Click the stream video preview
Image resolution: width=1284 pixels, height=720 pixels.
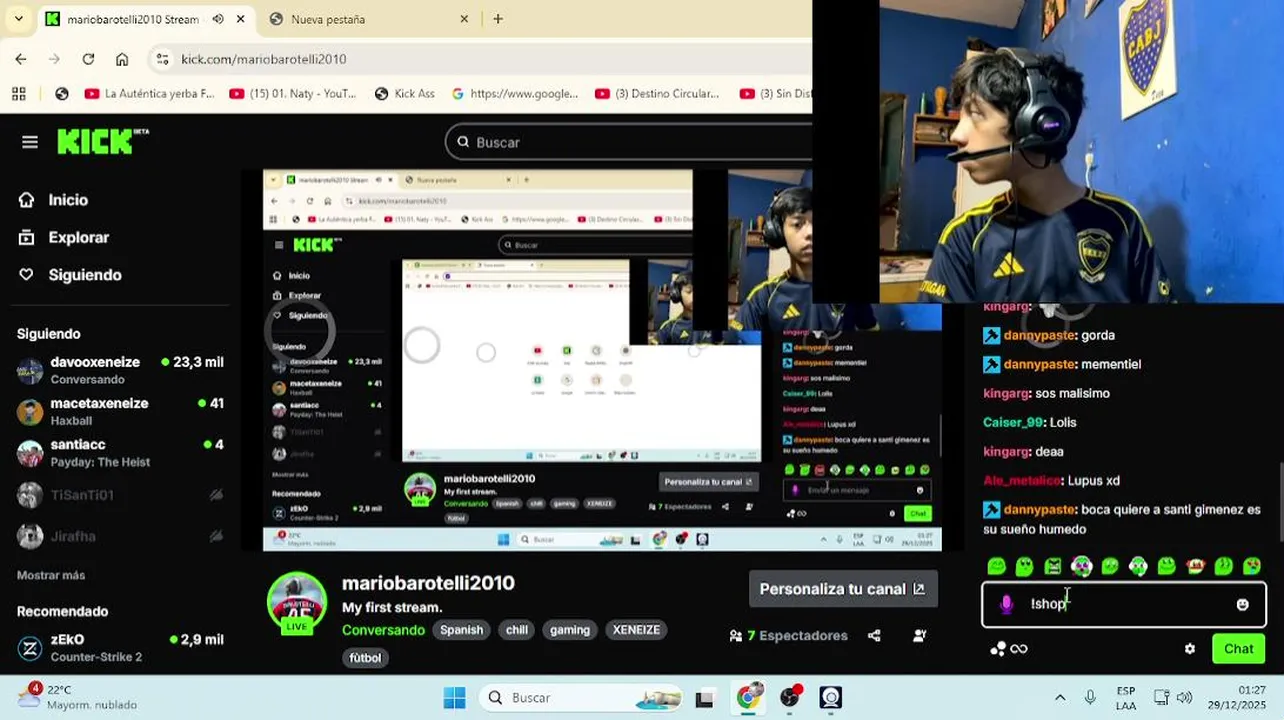pos(602,360)
